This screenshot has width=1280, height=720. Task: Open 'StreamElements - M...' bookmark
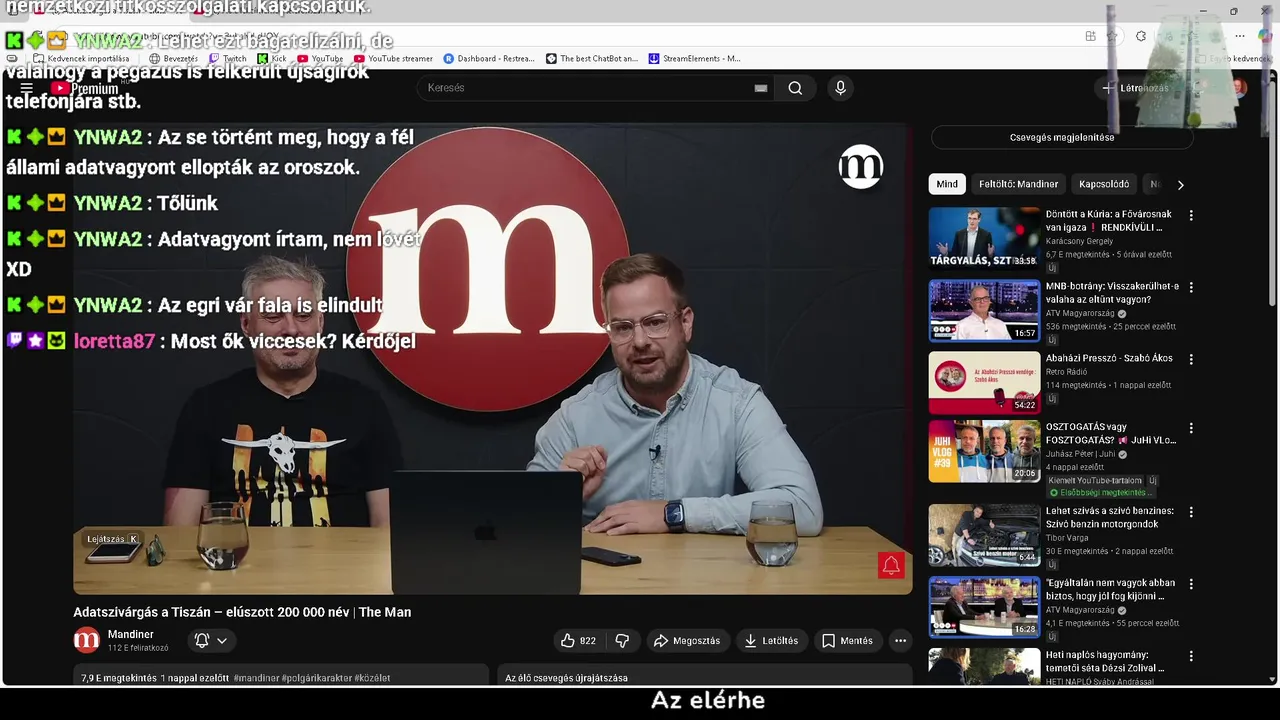click(695, 59)
